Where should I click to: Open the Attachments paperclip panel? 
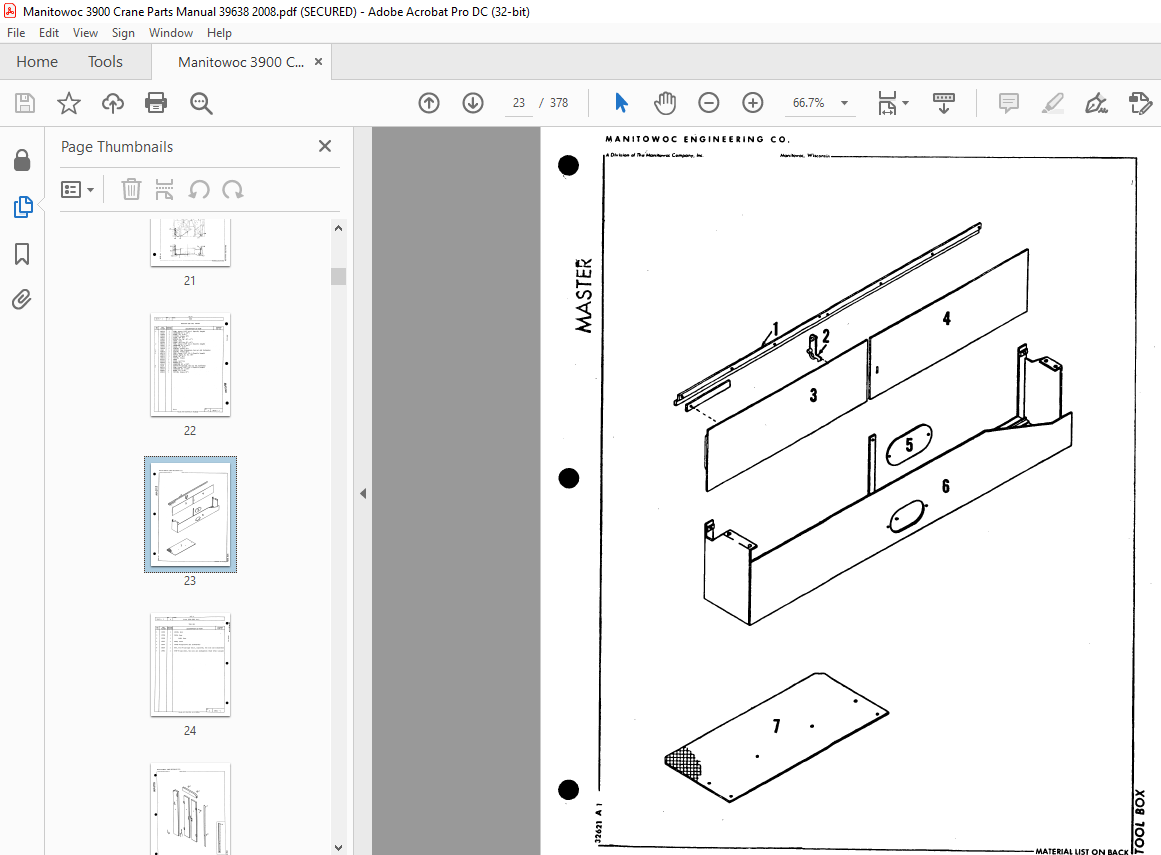pos(22,300)
